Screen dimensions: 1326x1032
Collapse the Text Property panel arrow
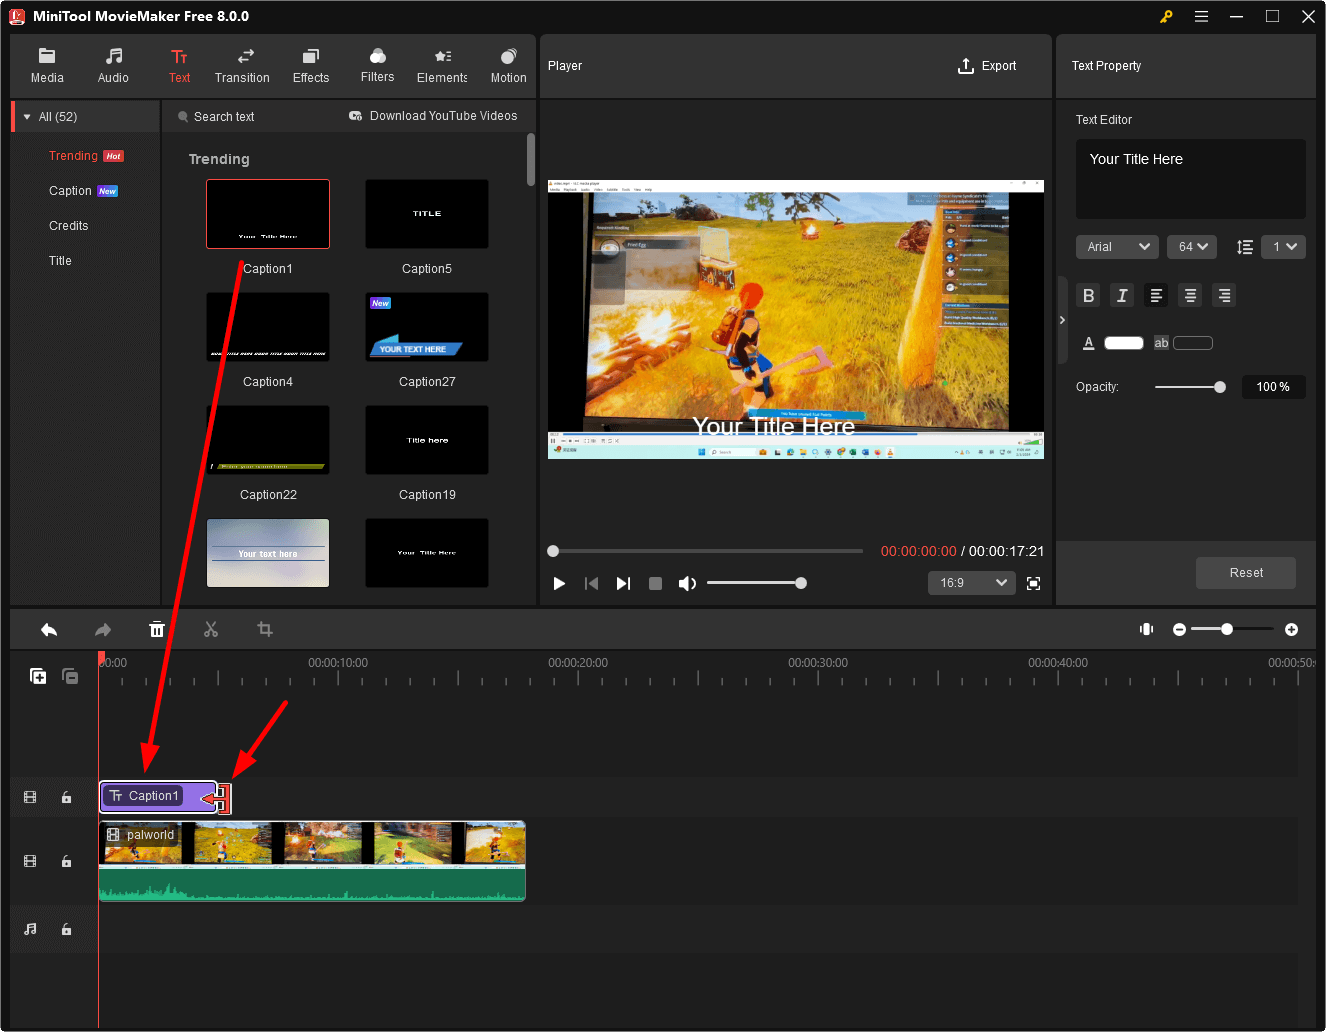[1062, 320]
